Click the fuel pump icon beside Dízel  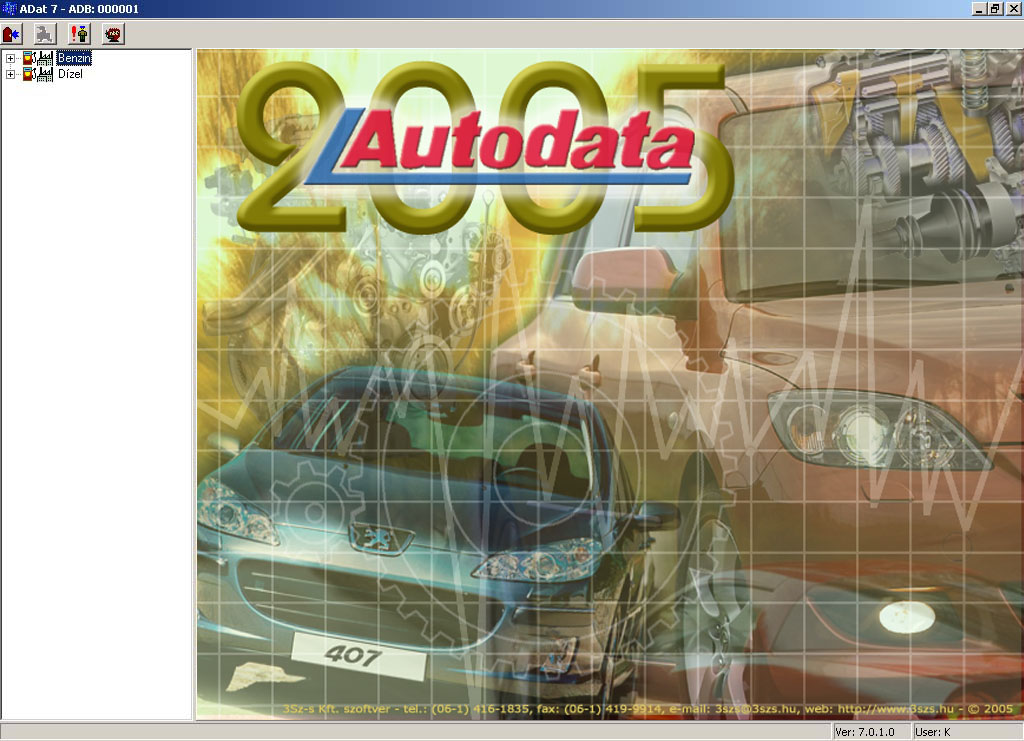point(29,74)
